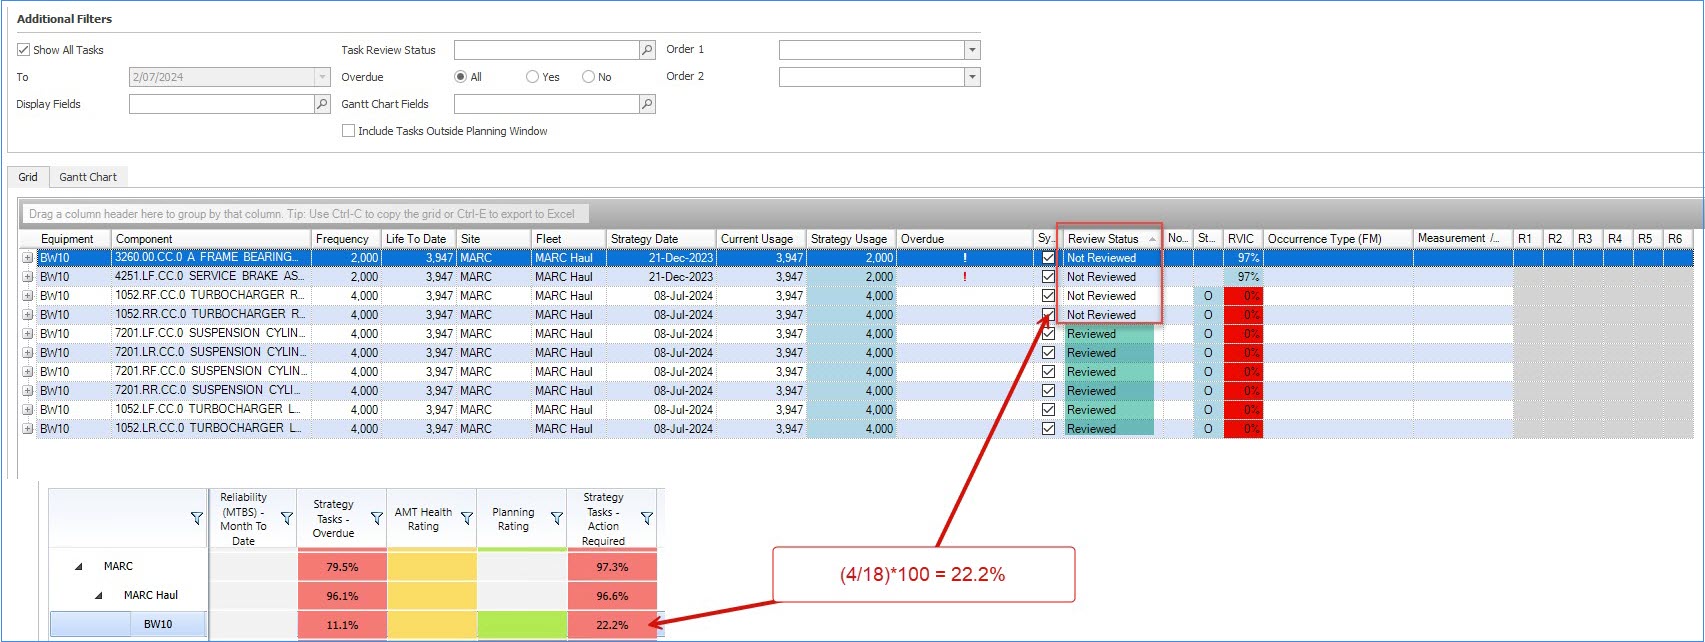The height and width of the screenshot is (642, 1705).
Task: Expand the 3260.00.CC.0 A FRAME BEARING row
Action: (x=28, y=258)
